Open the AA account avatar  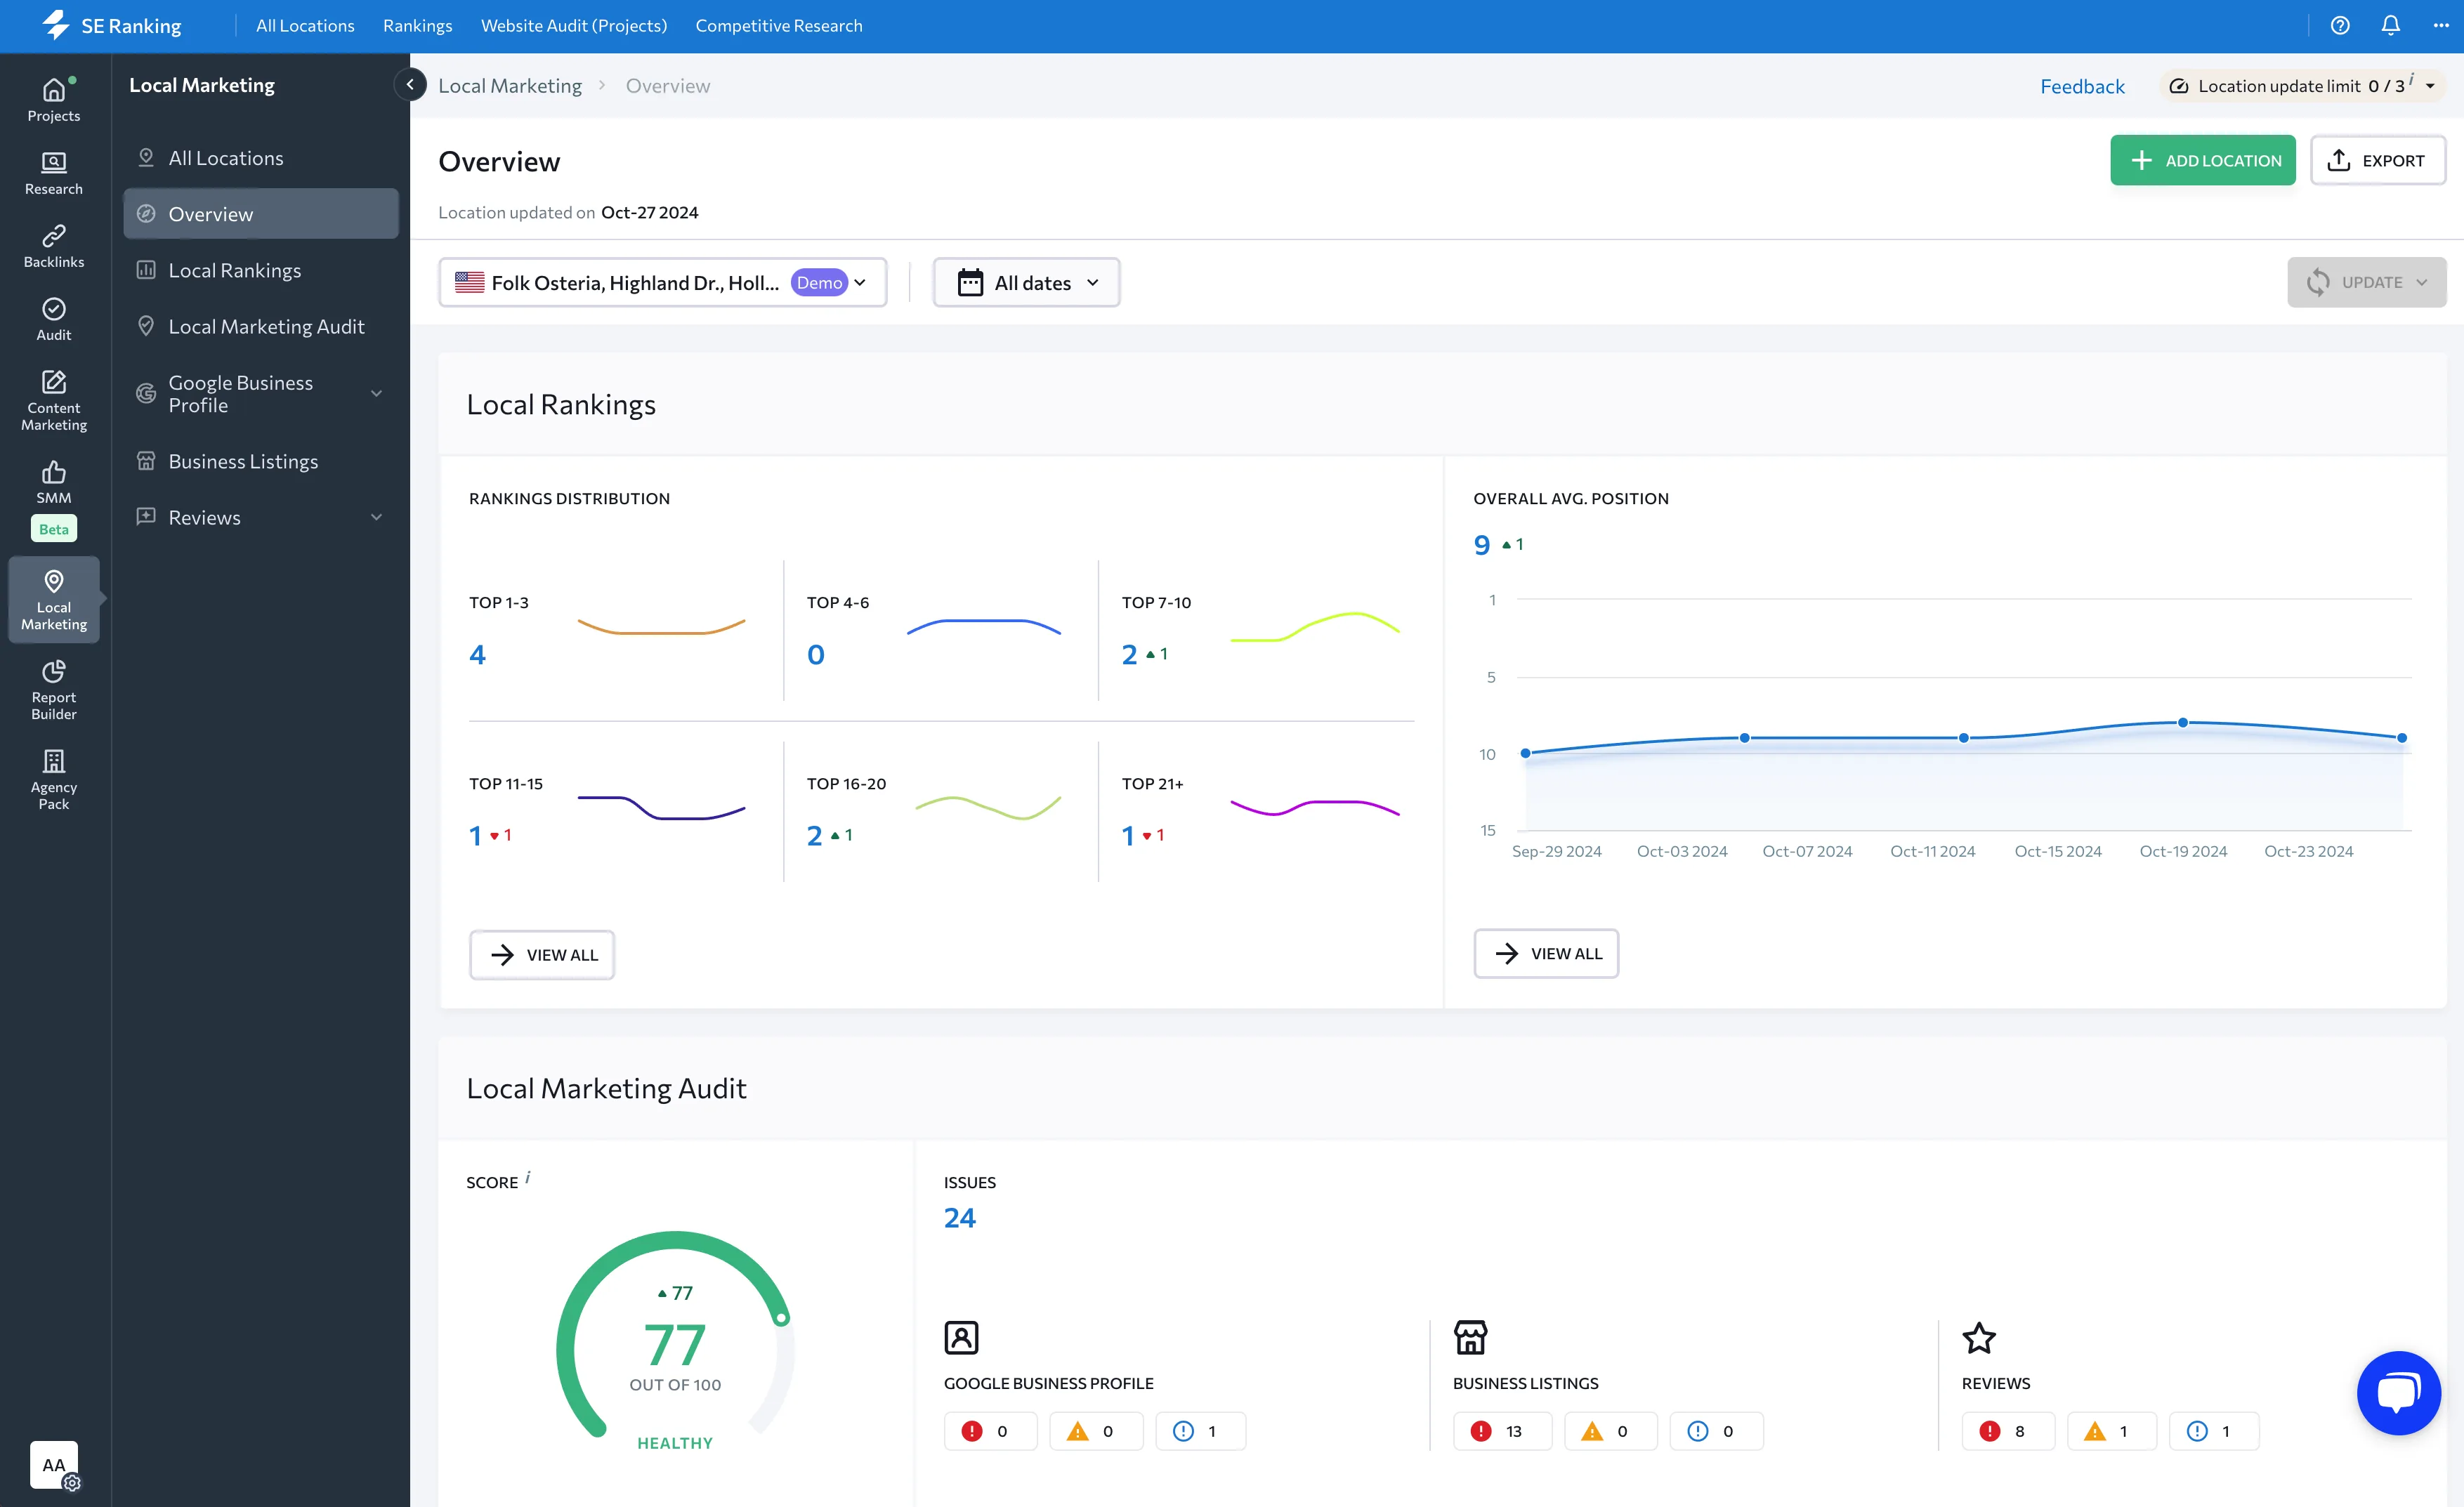54,1465
